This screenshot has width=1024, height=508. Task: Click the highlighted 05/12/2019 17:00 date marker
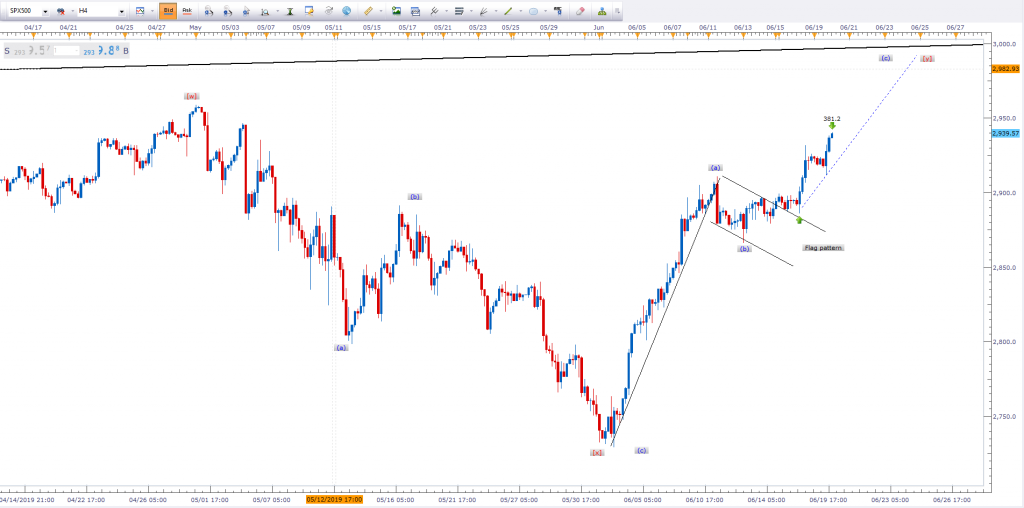[x=334, y=497]
